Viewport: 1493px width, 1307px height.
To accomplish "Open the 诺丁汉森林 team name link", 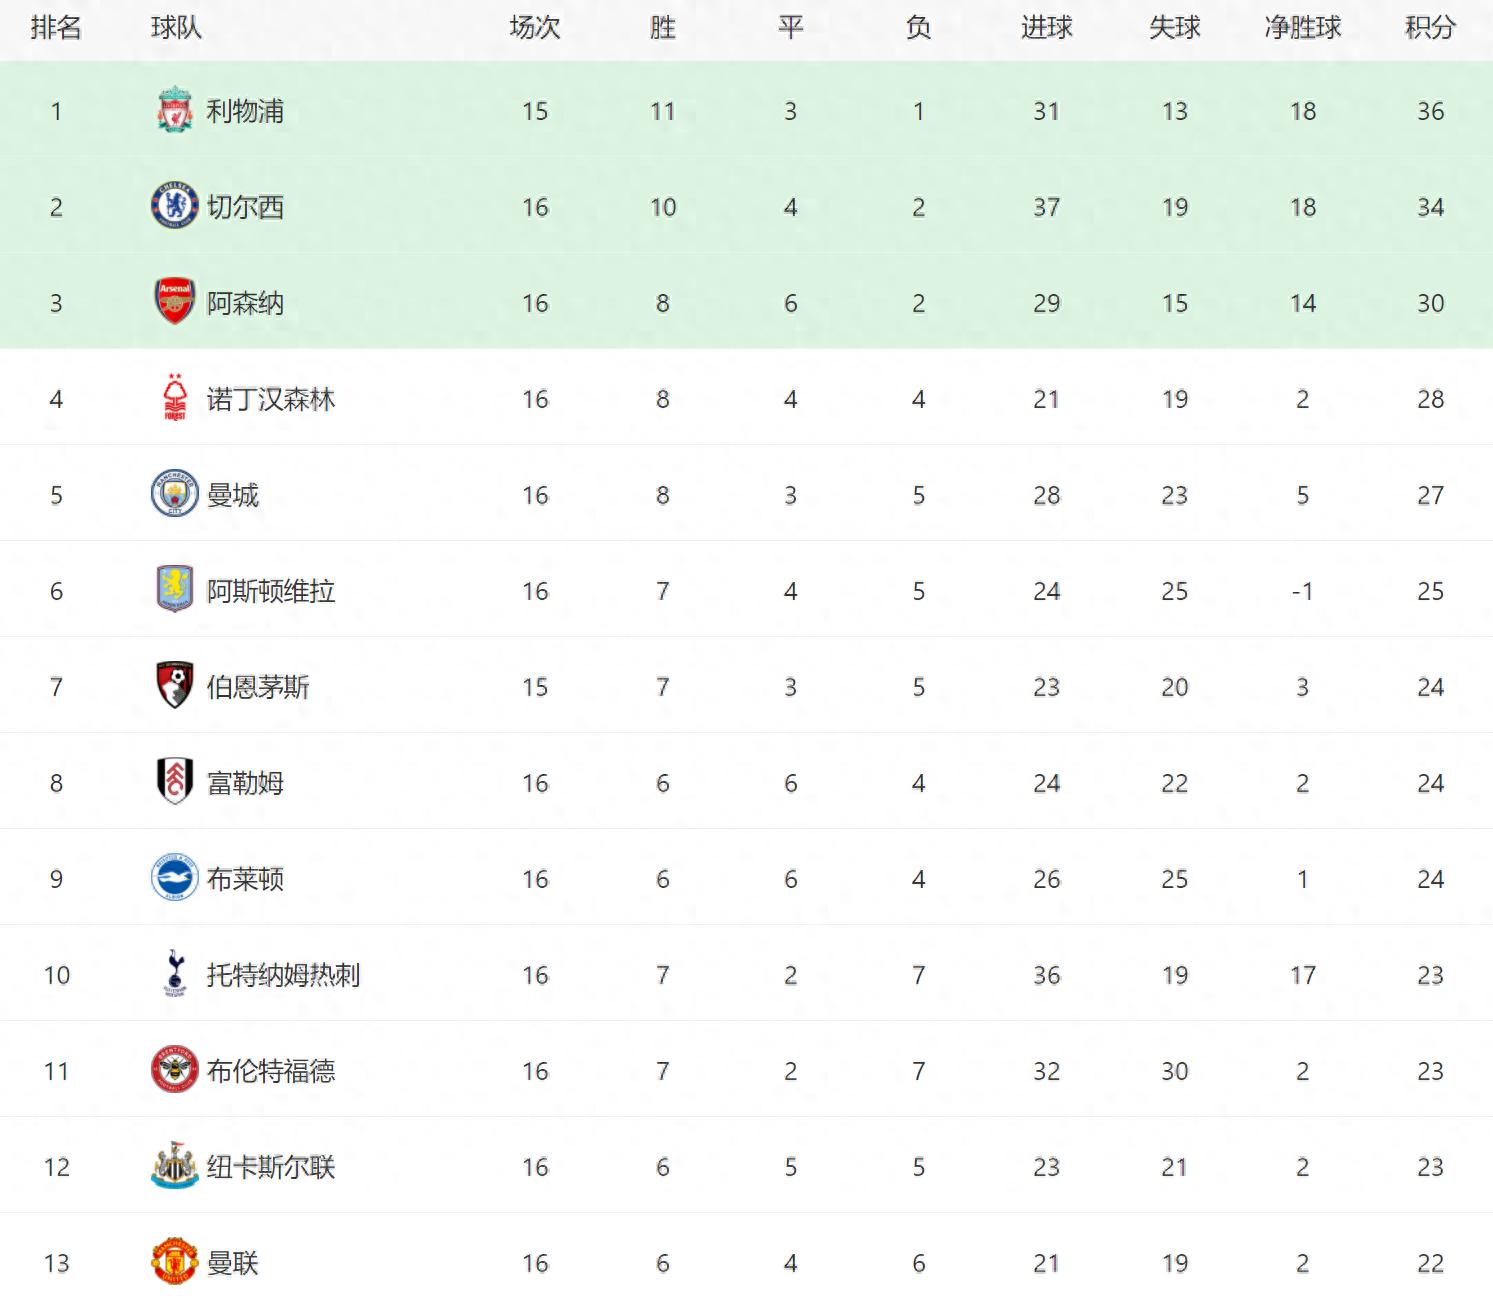I will (271, 399).
